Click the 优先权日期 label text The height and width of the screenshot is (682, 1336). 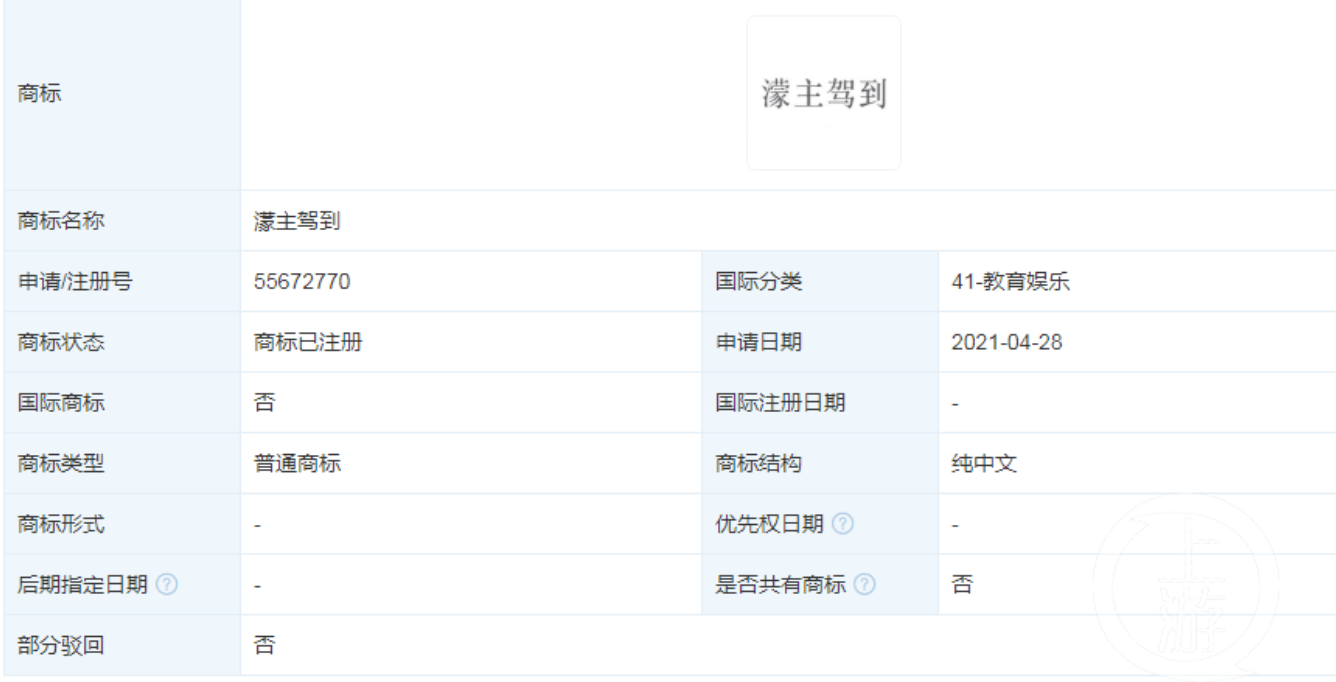click(x=769, y=524)
